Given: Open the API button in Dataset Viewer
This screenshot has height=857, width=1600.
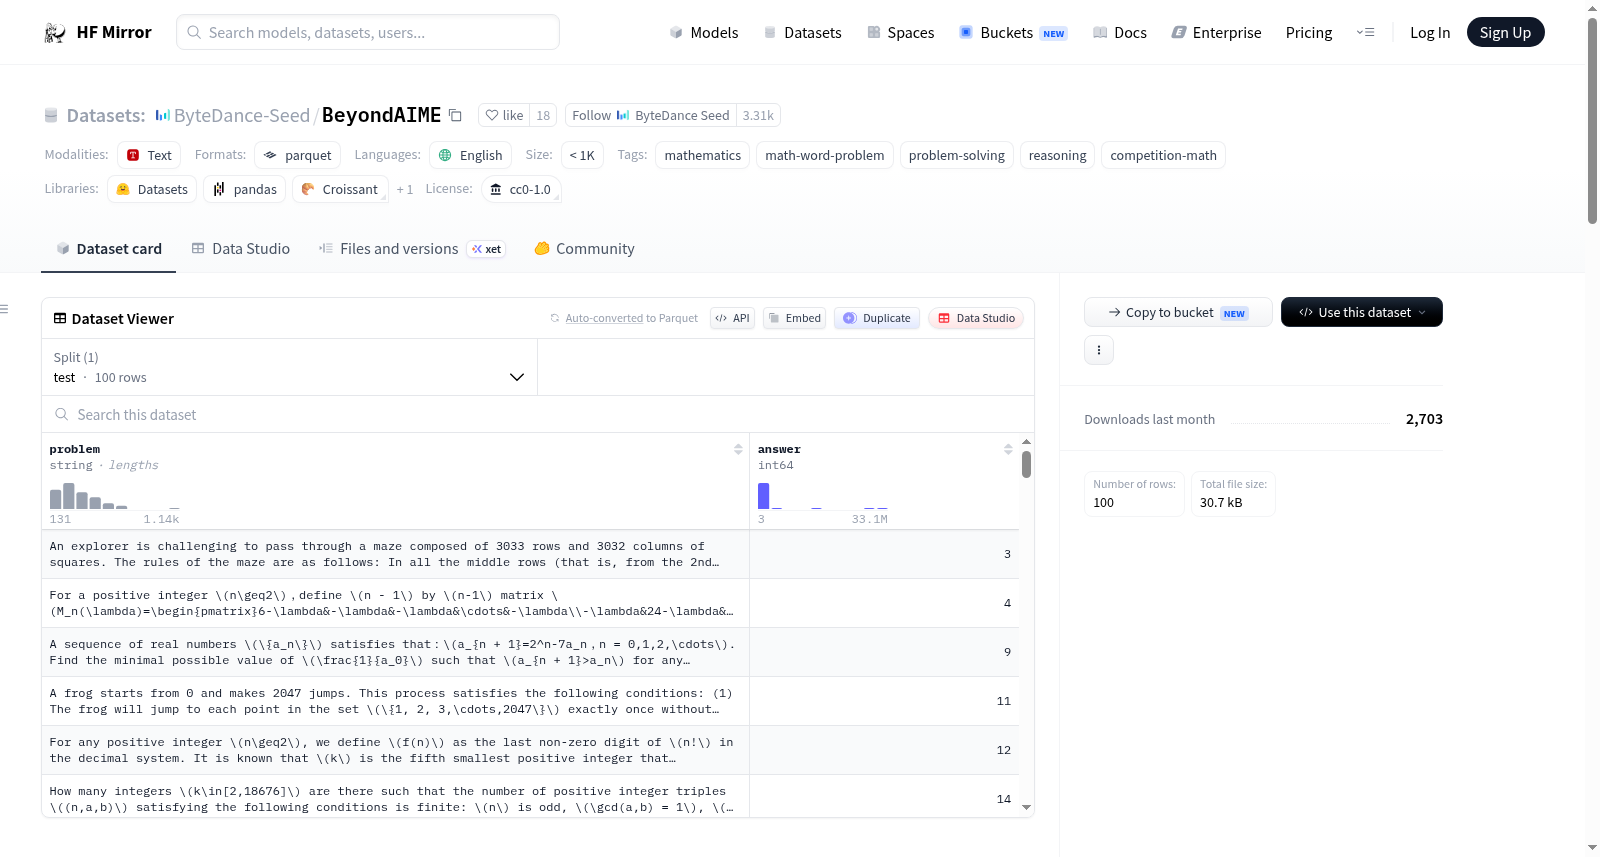Looking at the screenshot, I should click(x=732, y=318).
